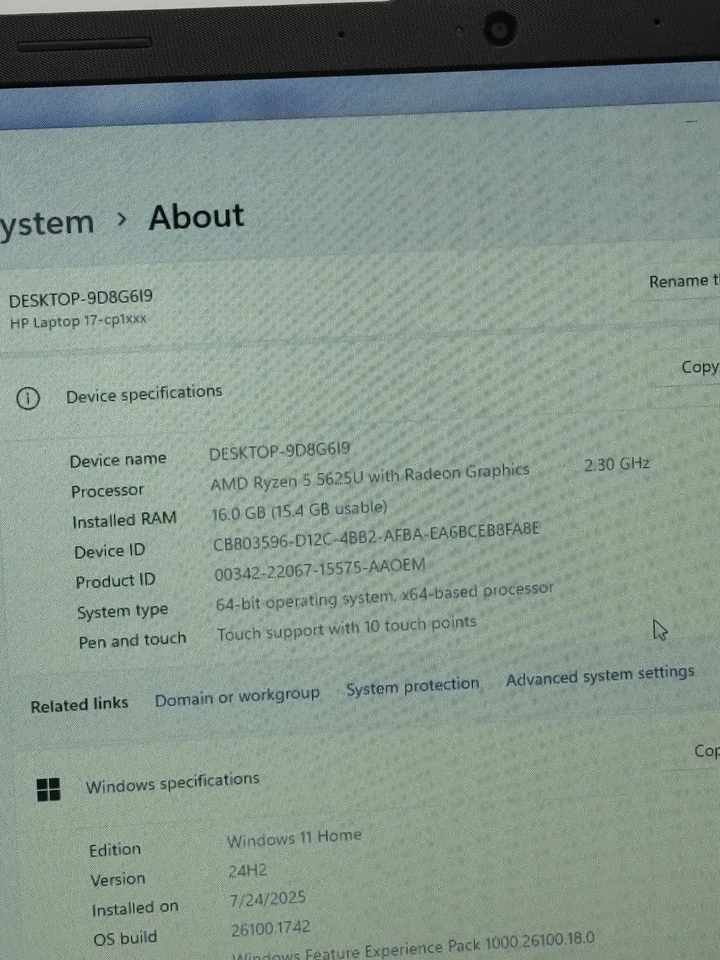Viewport: 720px width, 960px height.
Task: Click the System type label
Action: (122, 611)
